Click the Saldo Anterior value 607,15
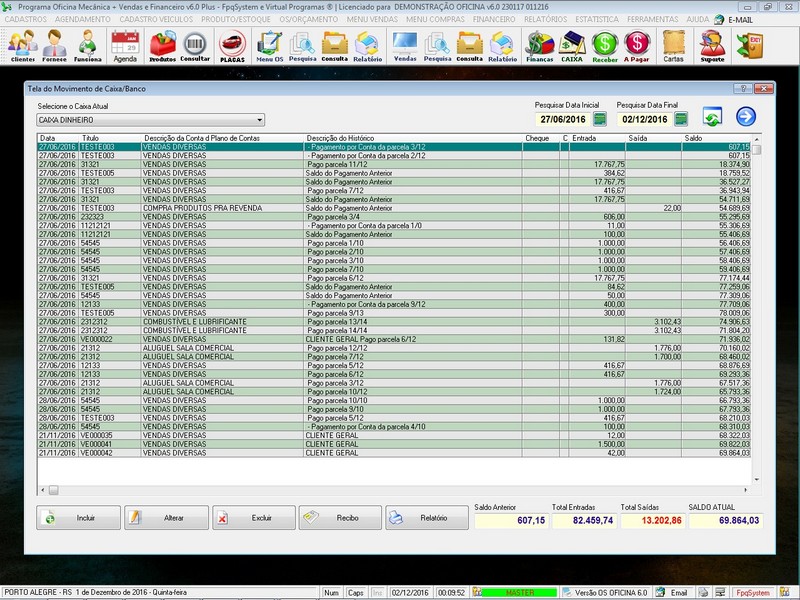Image resolution: width=800 pixels, height=600 pixels. click(512, 521)
